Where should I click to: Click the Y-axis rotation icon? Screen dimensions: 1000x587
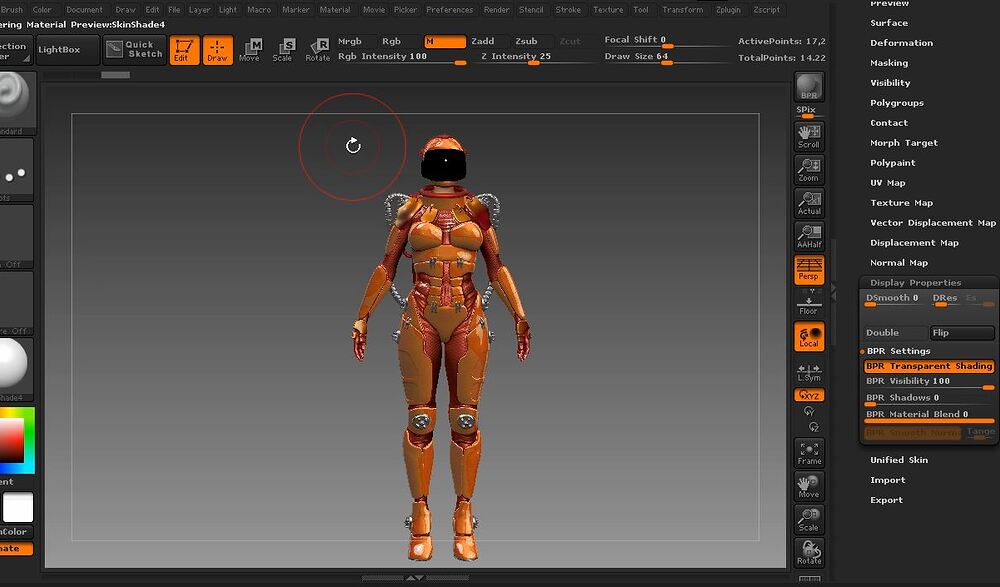pyautogui.click(x=809, y=412)
